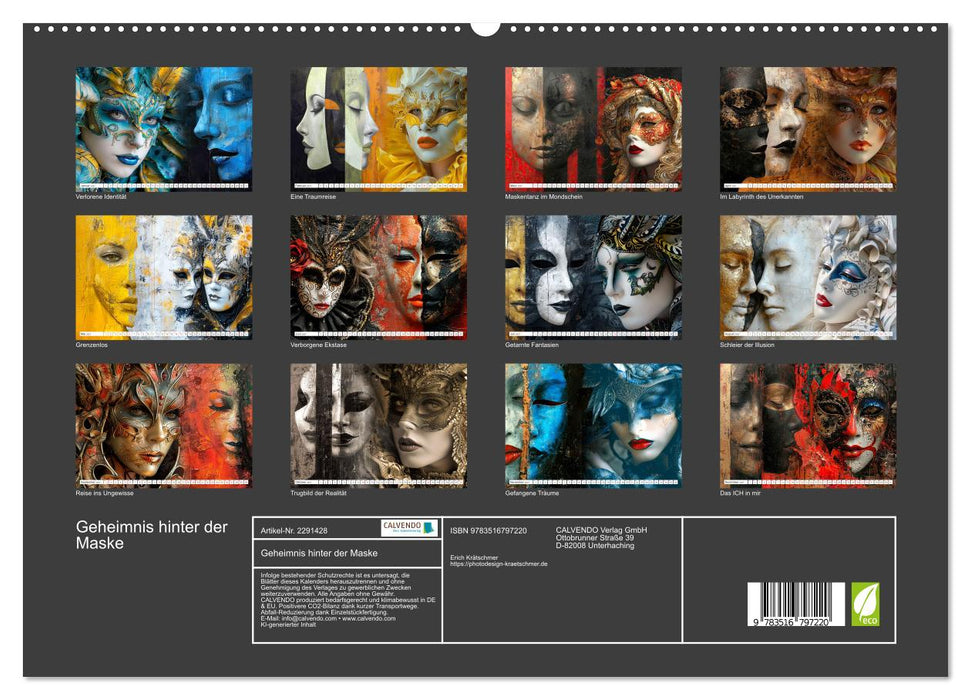This screenshot has width=971, height=700.
Task: Click the large 'Geheimnis hinter der Maske' heading
Action: point(152,535)
